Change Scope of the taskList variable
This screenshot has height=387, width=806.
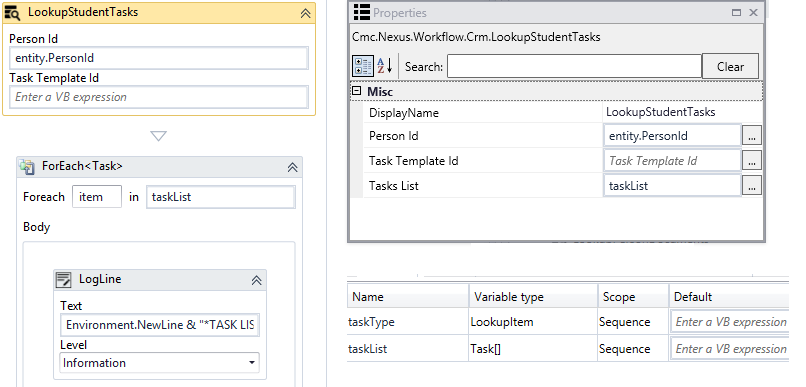point(633,349)
